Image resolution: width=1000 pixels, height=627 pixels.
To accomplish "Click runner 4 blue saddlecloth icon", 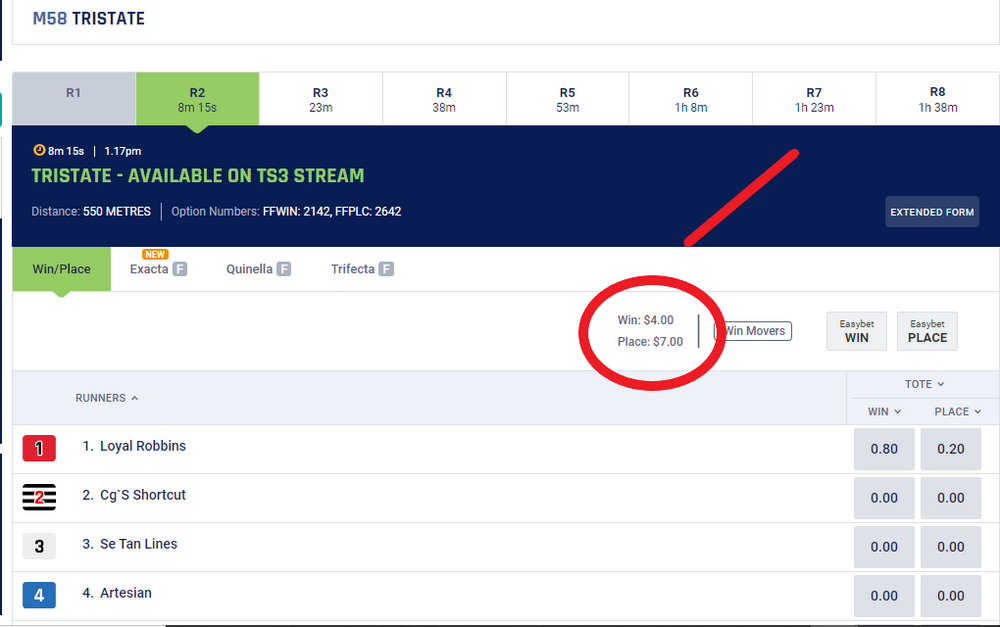I will click(39, 595).
